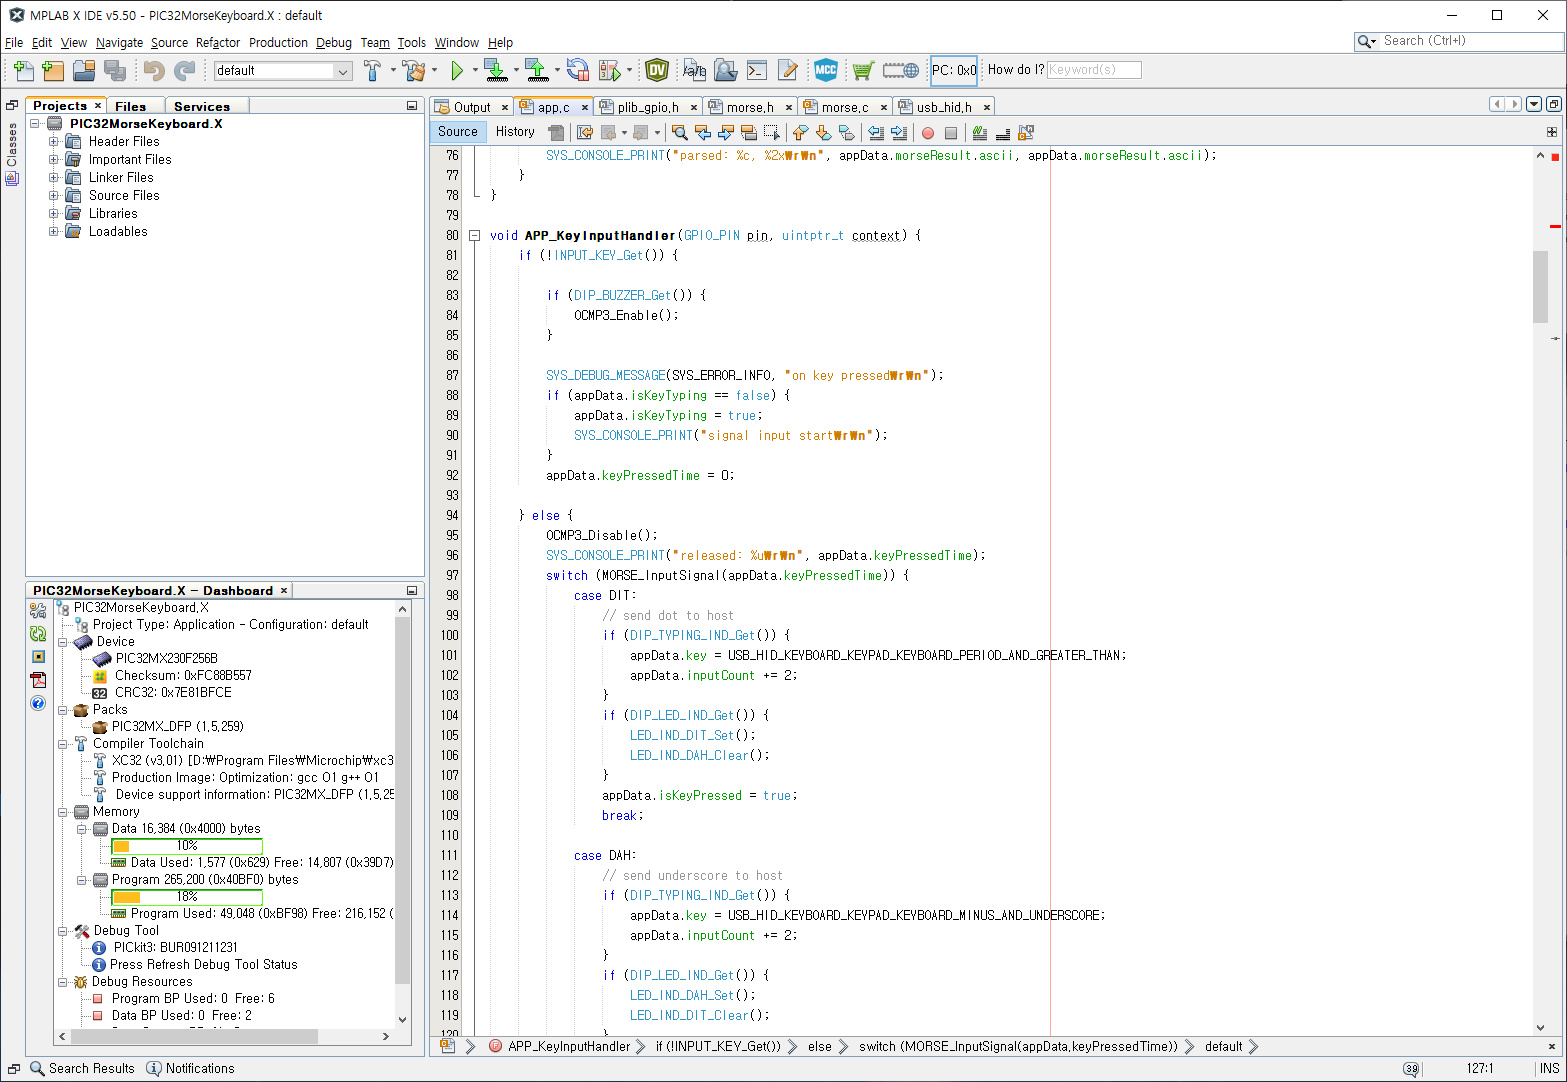Switch to the morse.c editor tab
Screen dimensions: 1567x1082
pos(845,107)
